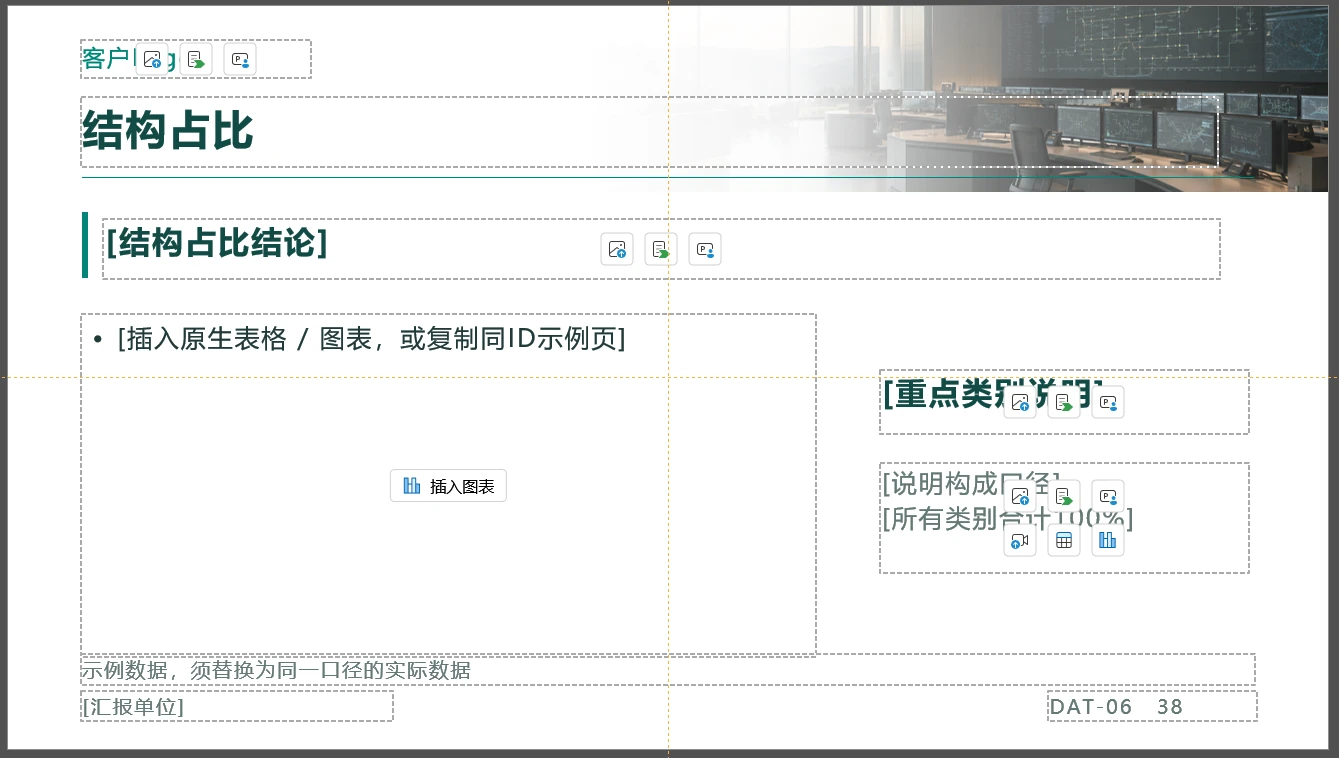Click the DAT-06 footer code
Screen dimensions: 1339x758
click(1090, 707)
